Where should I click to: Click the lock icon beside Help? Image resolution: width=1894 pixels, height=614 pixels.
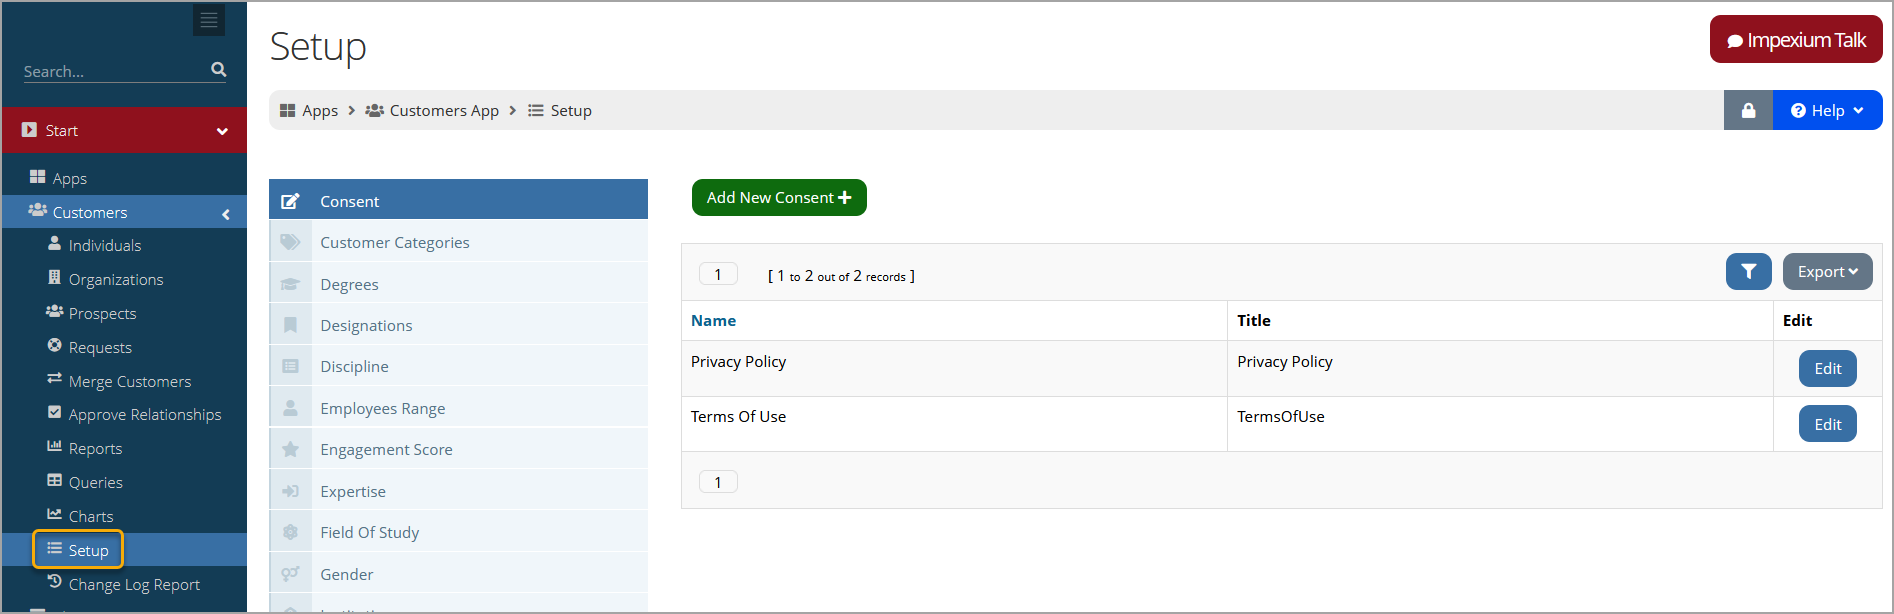pyautogui.click(x=1748, y=110)
